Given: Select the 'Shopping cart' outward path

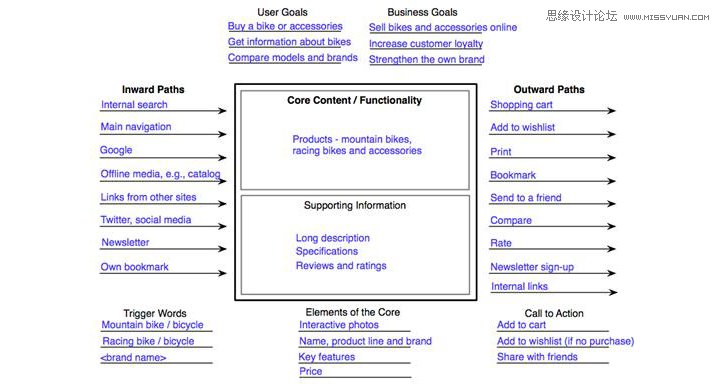Looking at the screenshot, I should coord(521,105).
